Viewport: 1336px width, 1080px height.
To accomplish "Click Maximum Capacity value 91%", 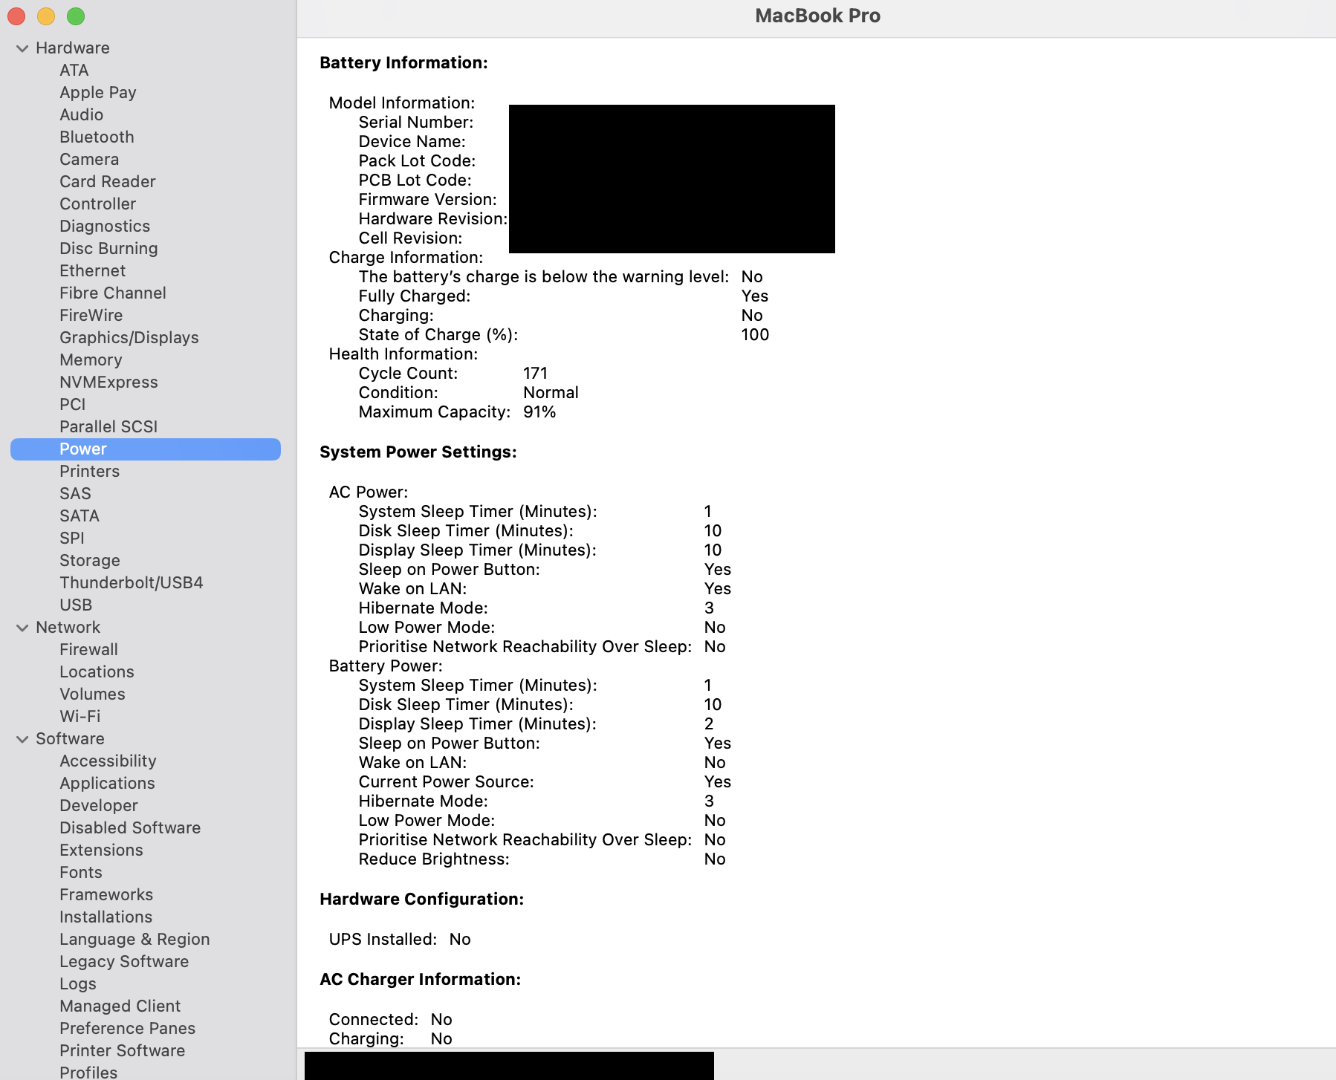I will tap(539, 412).
